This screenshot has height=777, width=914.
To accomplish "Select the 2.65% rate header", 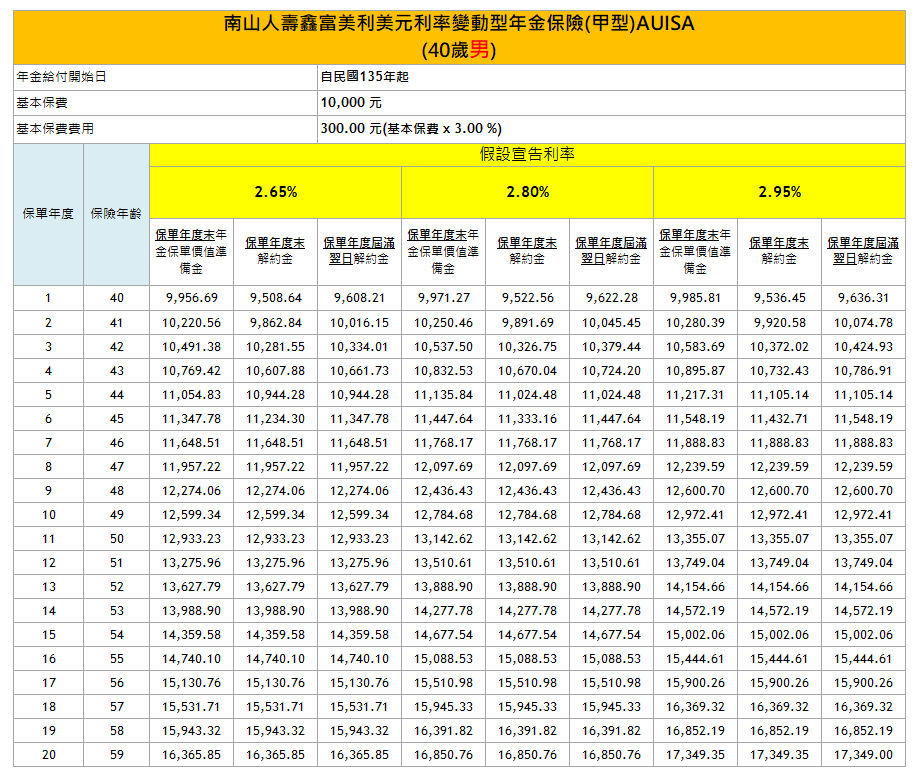I will click(x=276, y=192).
